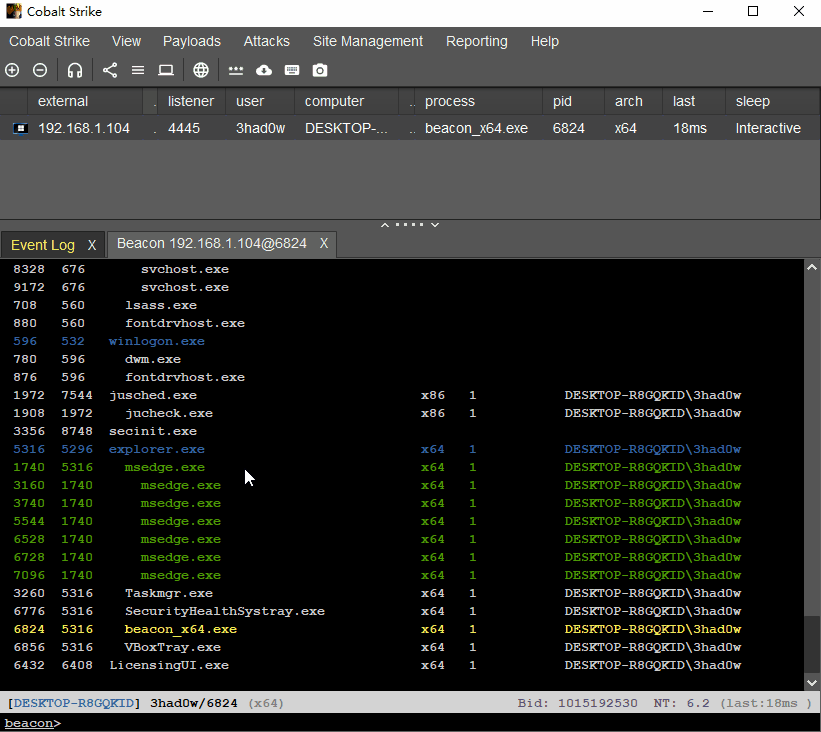
Task: Click the minus disconnect icon in toolbar
Action: click(x=40, y=70)
